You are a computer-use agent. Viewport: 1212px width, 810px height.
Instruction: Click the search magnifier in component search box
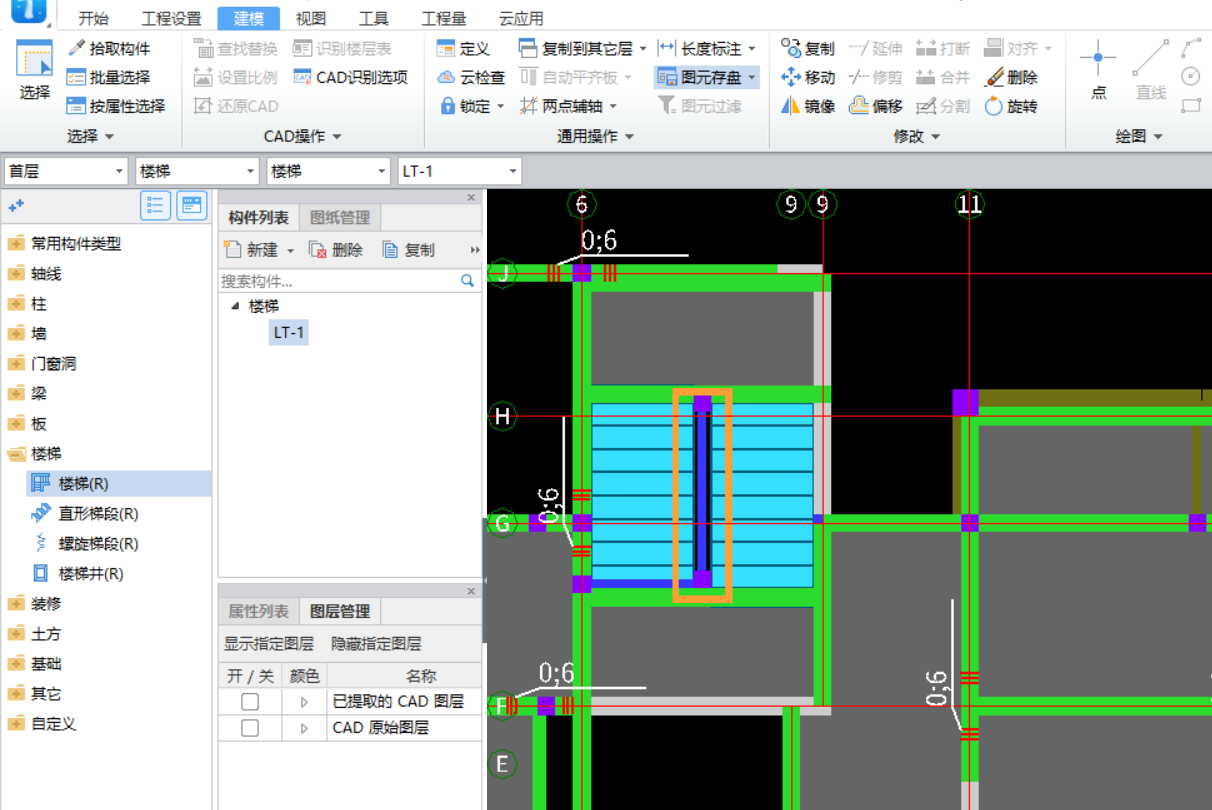pos(467,281)
